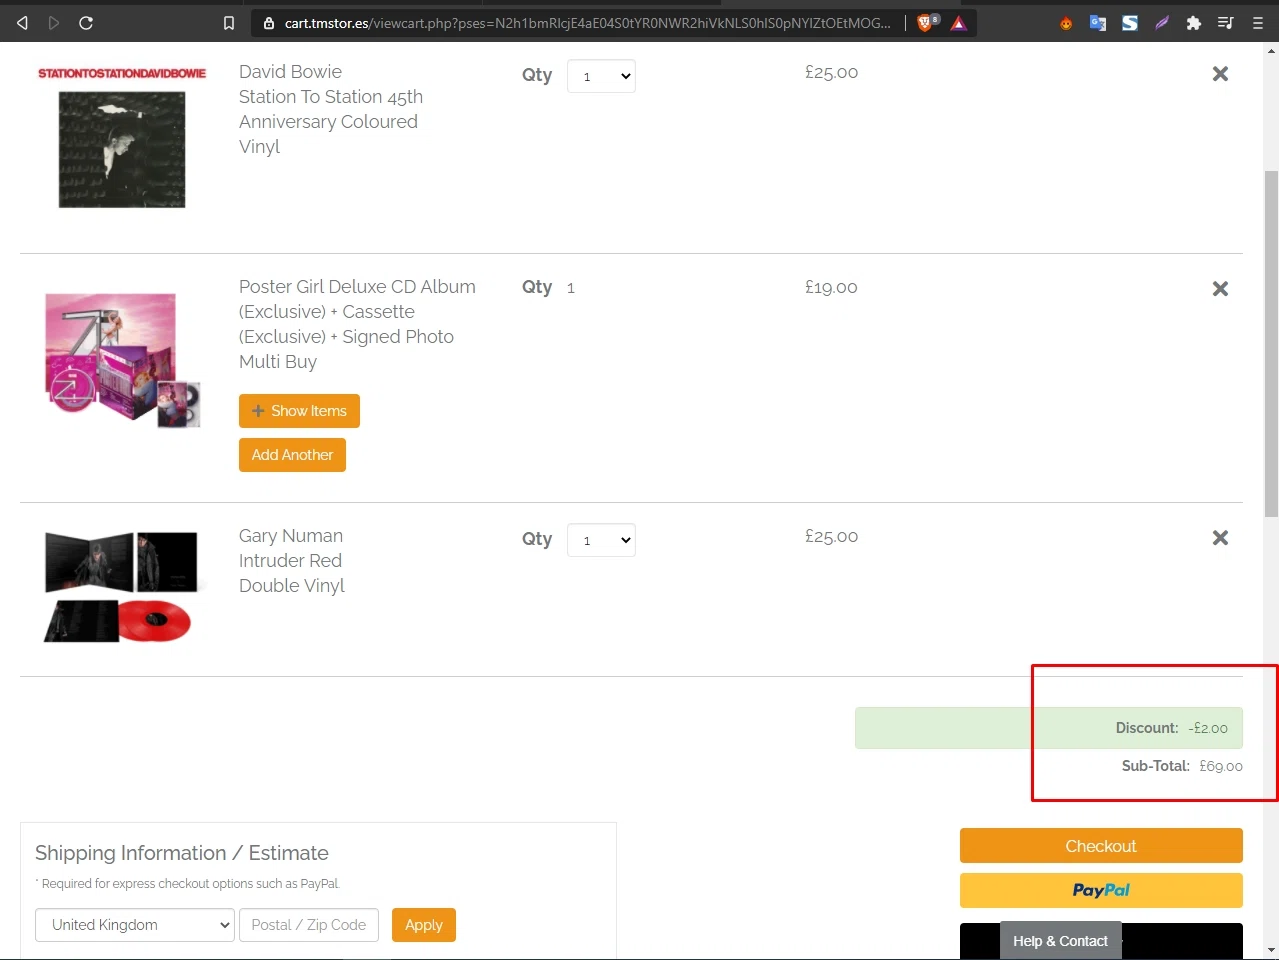Open the Extensions puzzle piece menu
This screenshot has width=1279, height=960.
coord(1193,23)
